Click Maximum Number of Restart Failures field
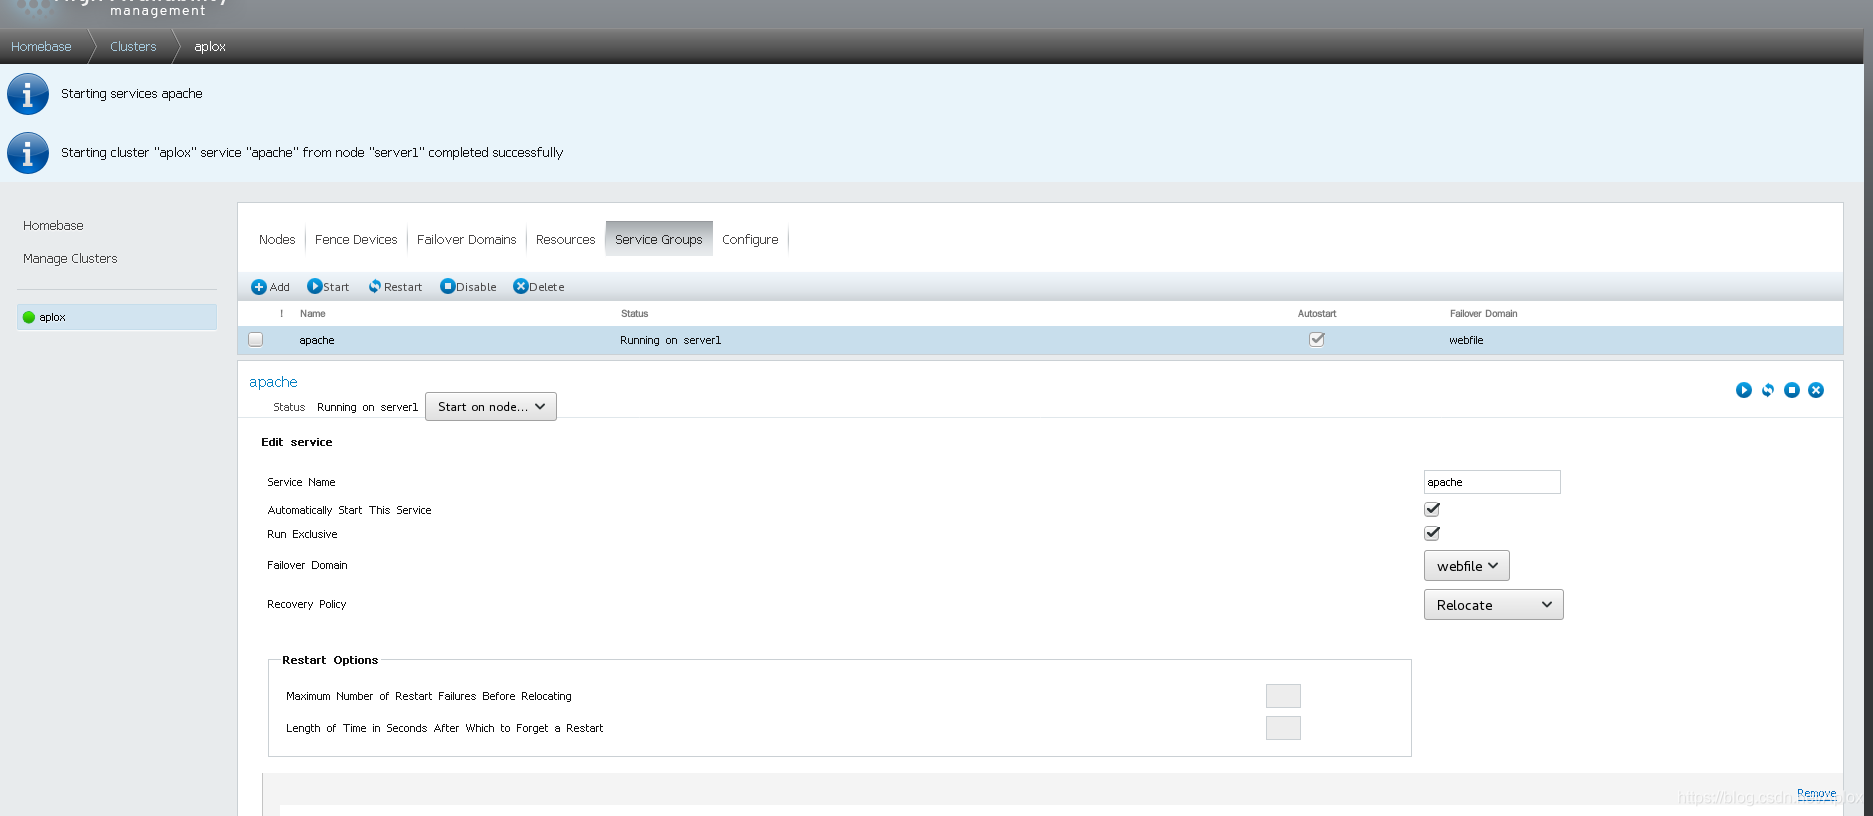This screenshot has width=1873, height=816. tap(1283, 696)
